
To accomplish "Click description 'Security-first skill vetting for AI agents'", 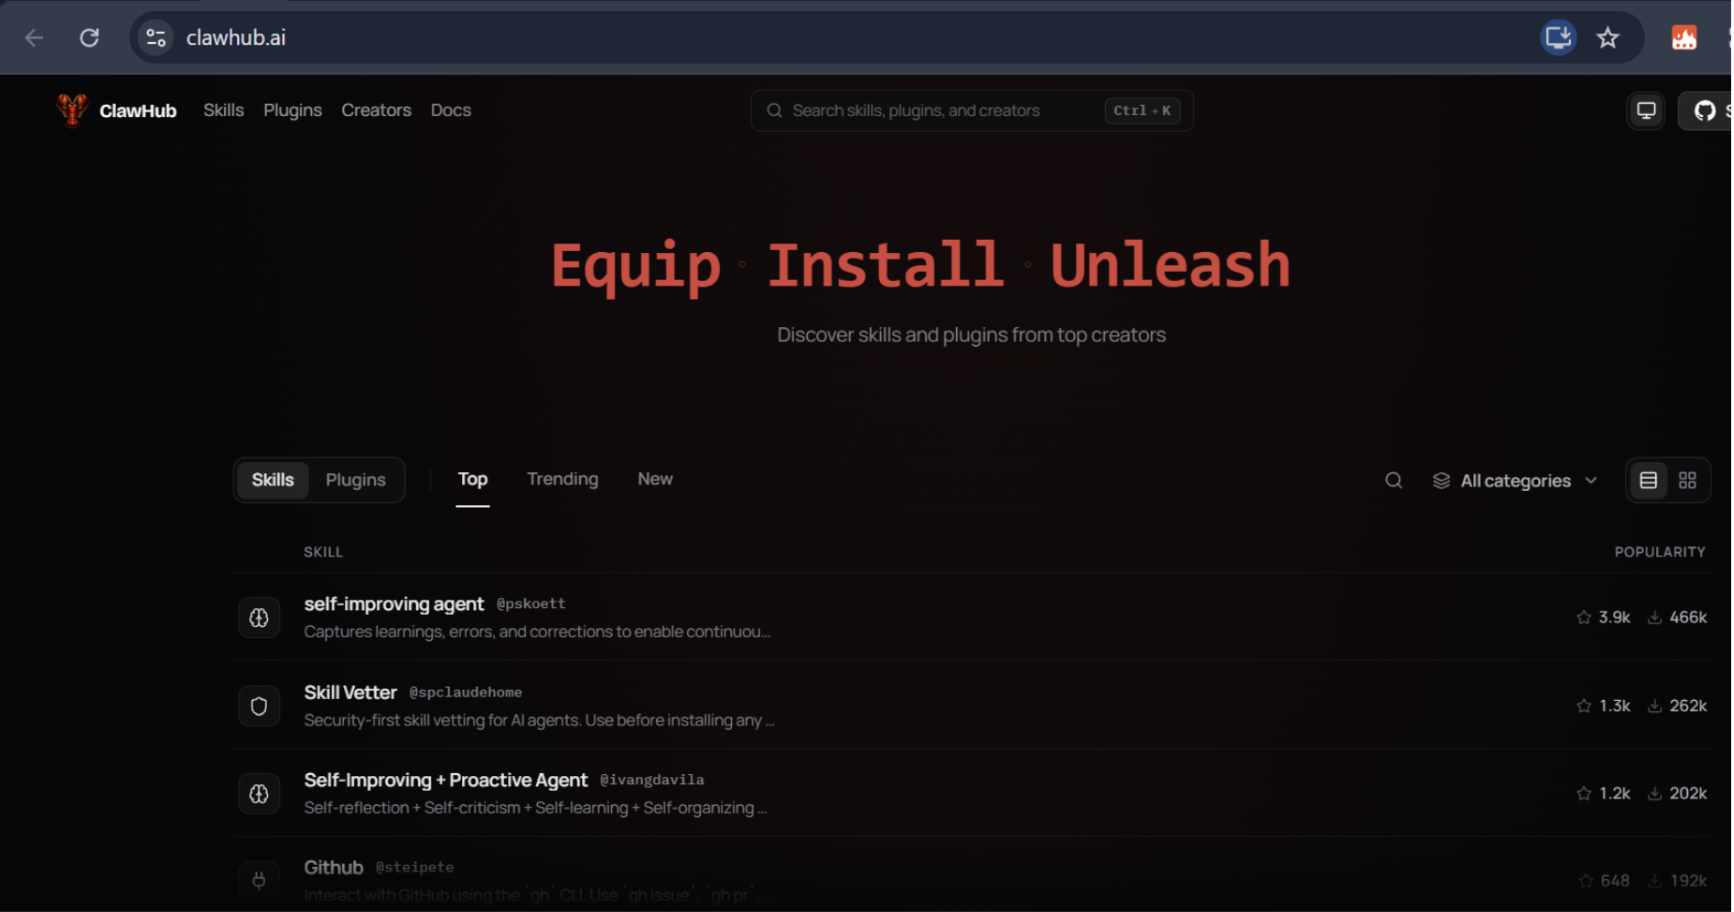I will 539,720.
